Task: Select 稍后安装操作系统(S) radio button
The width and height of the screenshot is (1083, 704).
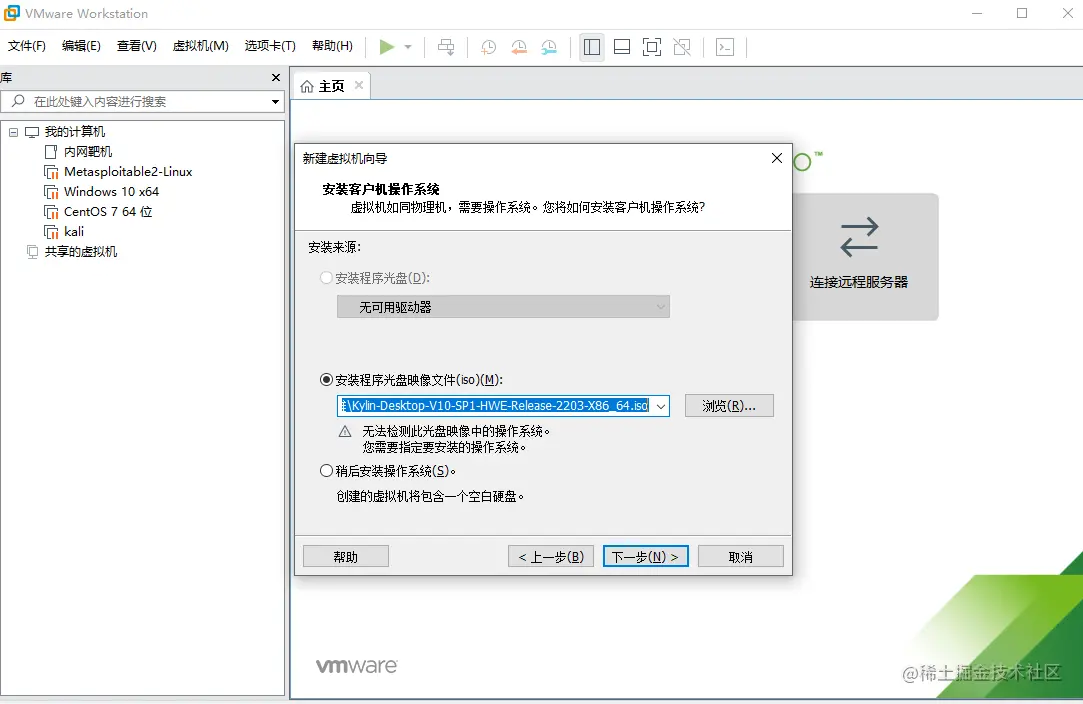Action: tap(326, 470)
